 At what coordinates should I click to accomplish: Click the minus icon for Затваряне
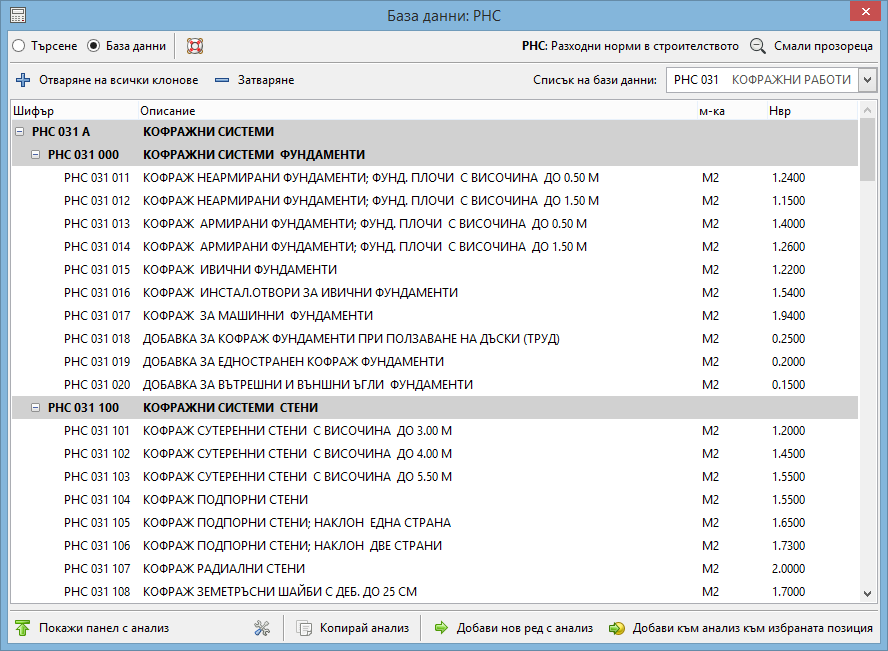coord(221,80)
